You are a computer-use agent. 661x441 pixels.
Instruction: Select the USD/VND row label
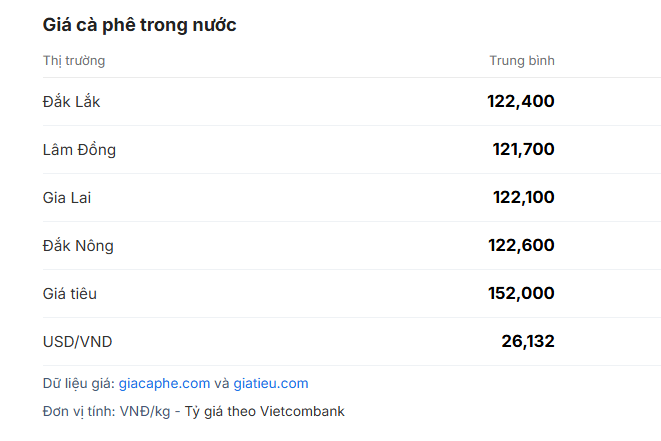[x=78, y=342]
